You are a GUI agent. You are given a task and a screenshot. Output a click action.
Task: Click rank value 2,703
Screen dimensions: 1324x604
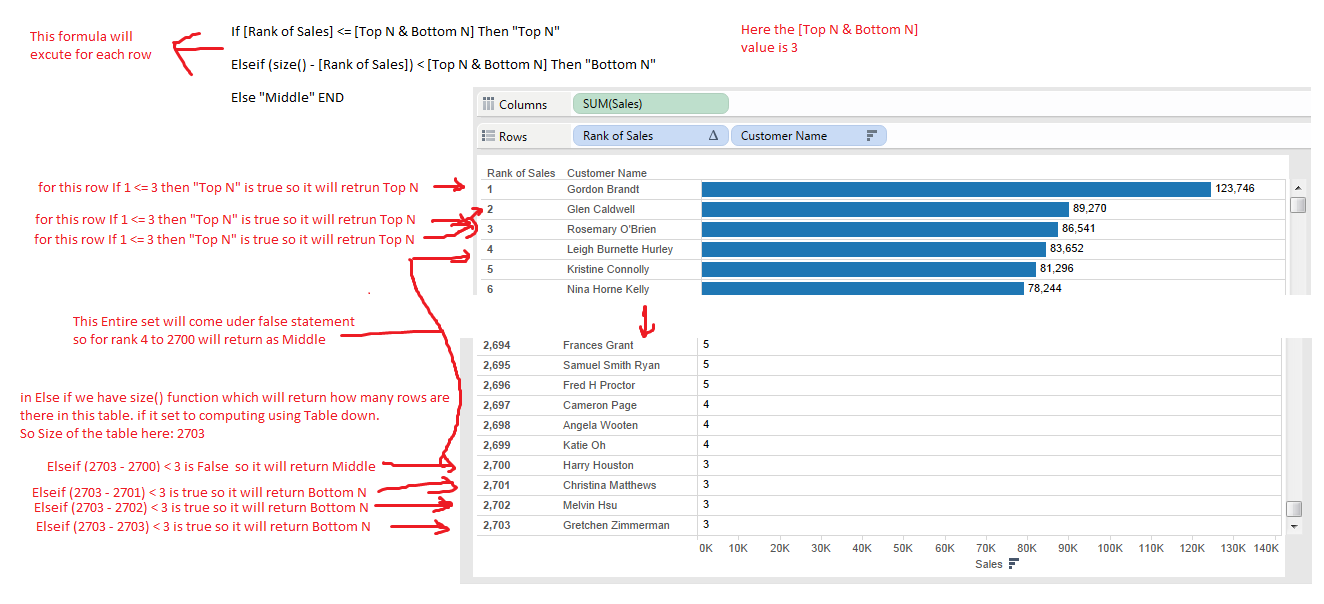[x=497, y=525]
